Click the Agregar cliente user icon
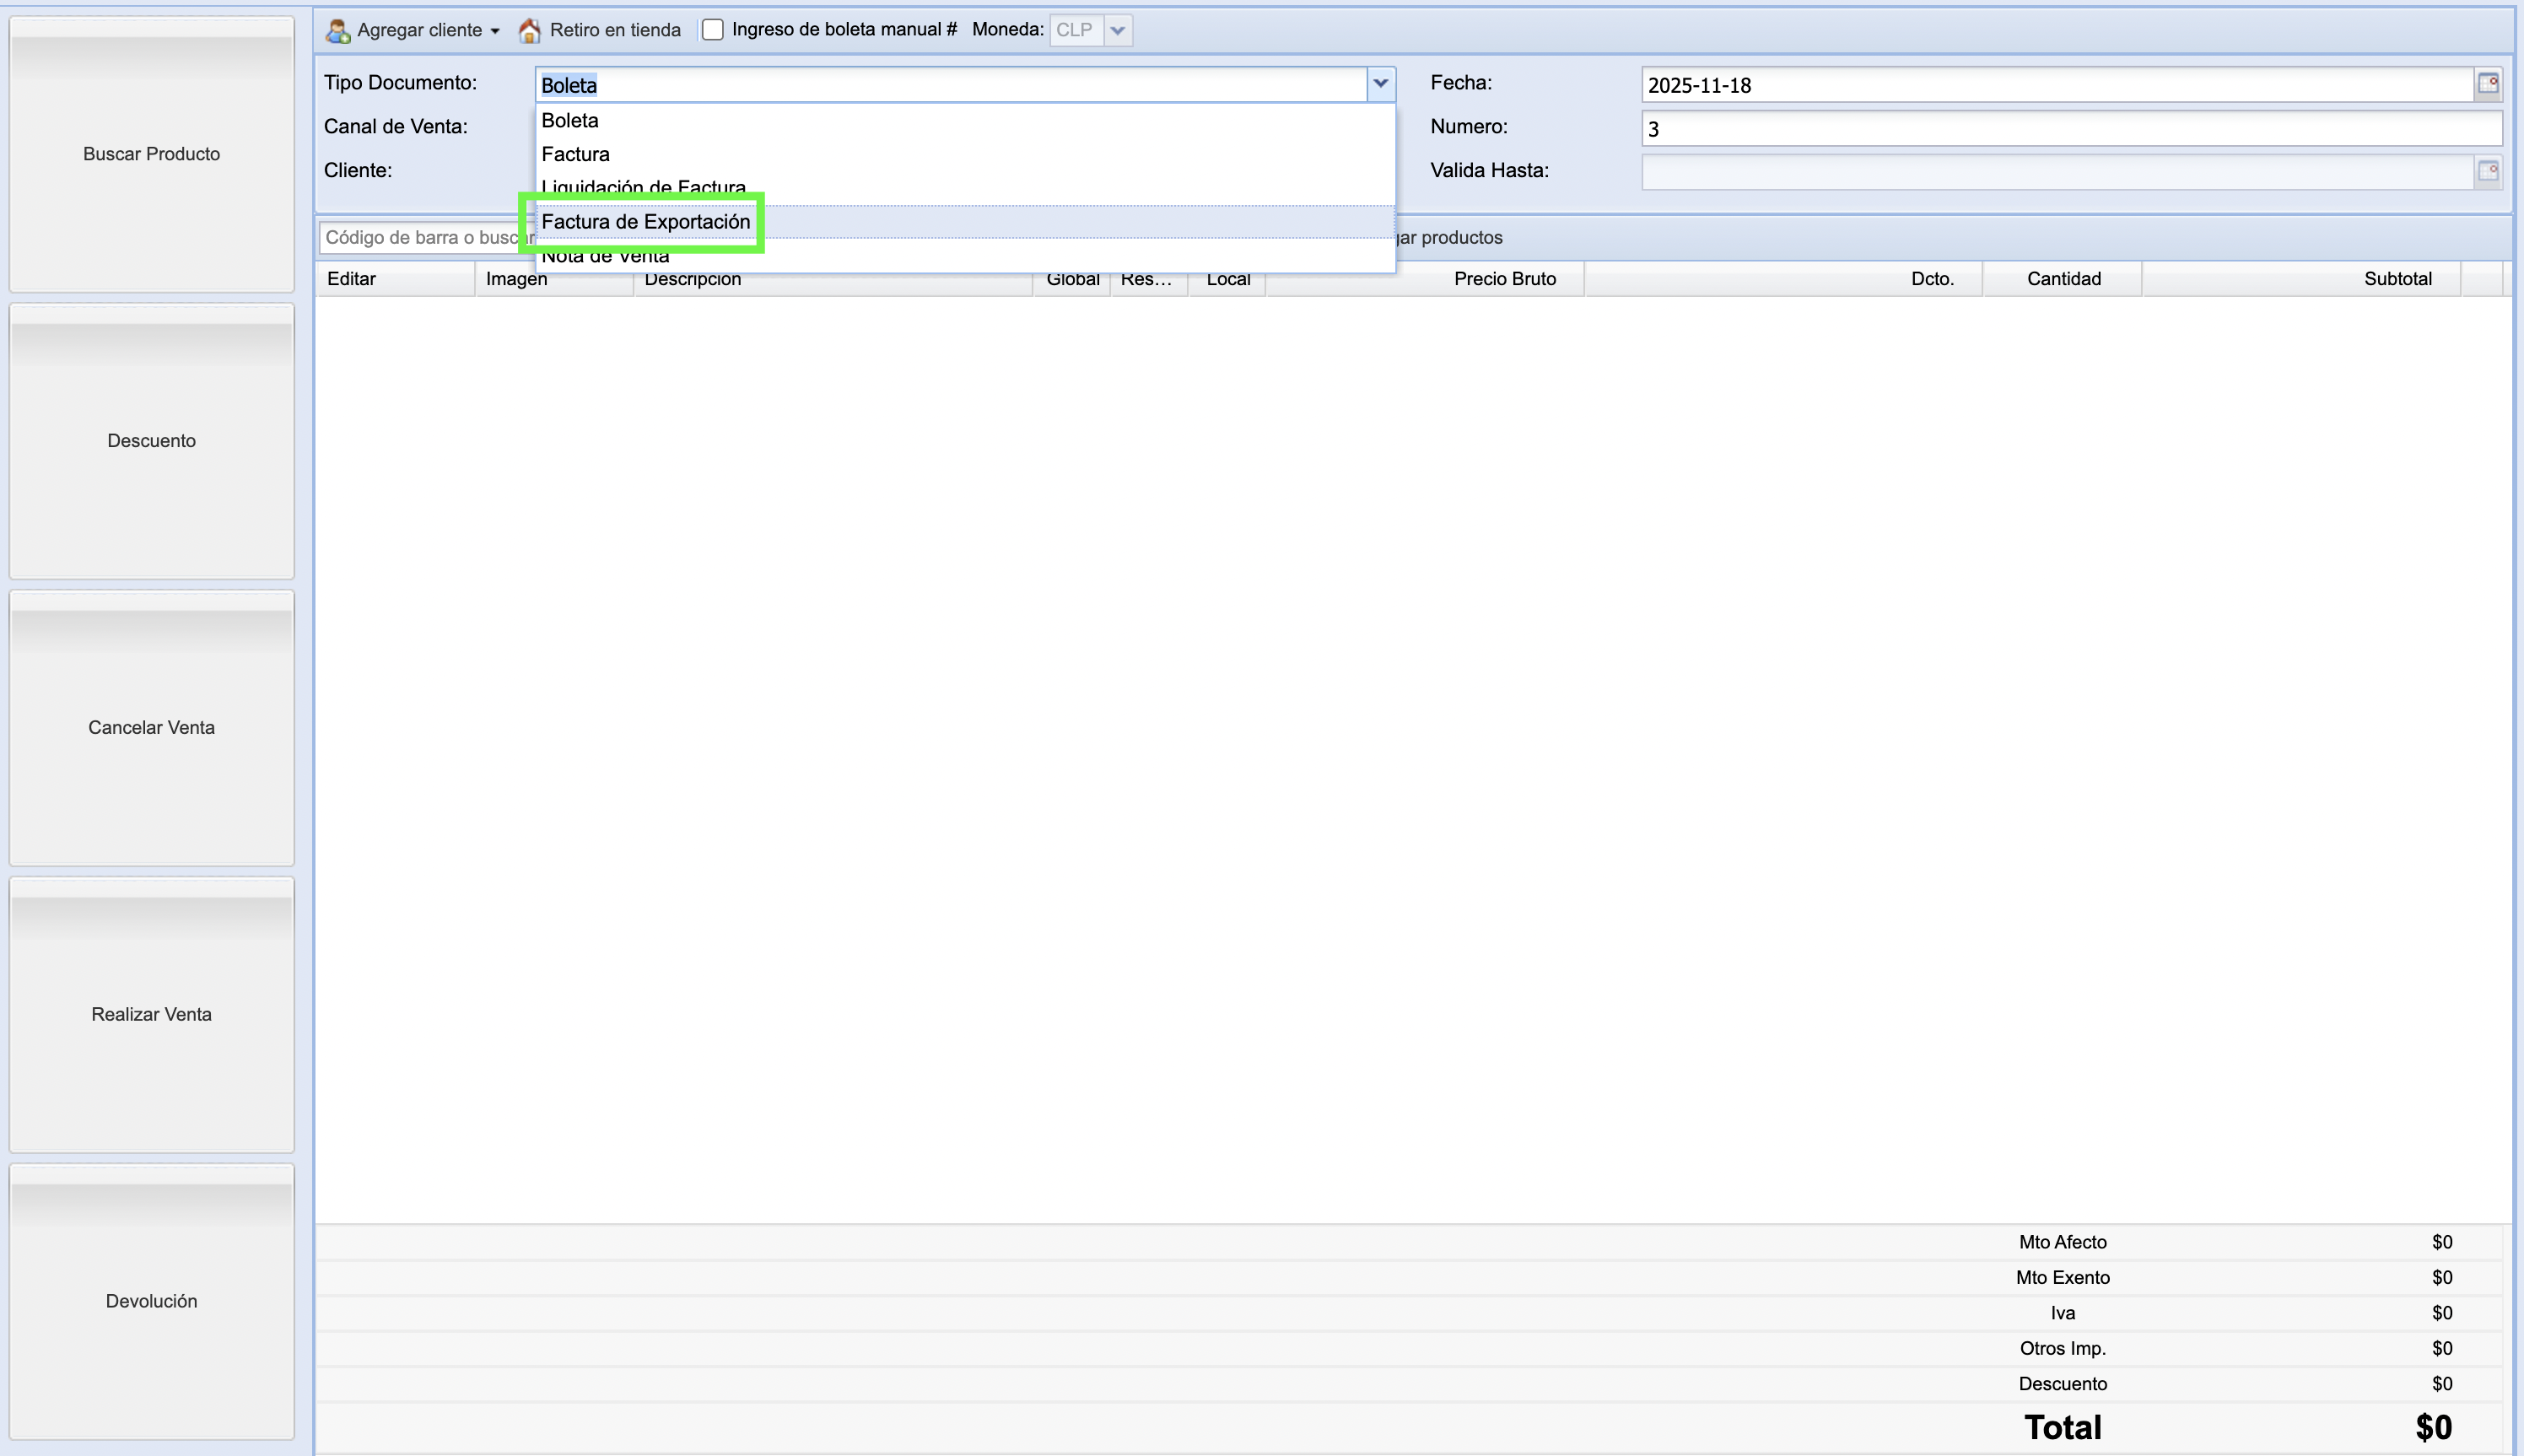 click(338, 30)
